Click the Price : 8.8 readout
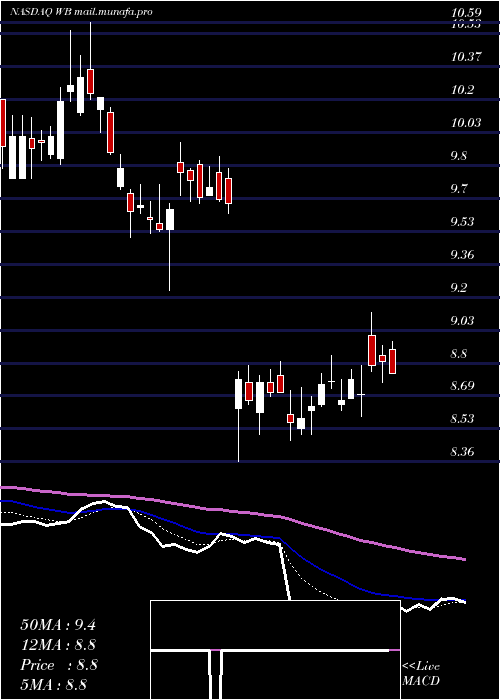This screenshot has width=500, height=700. 58,665
